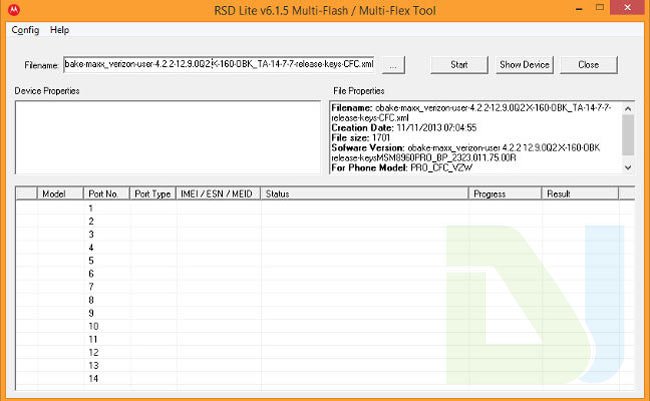This screenshot has width=650, height=401.
Task: Minimize the RSD Lite window
Action: [x=580, y=9]
